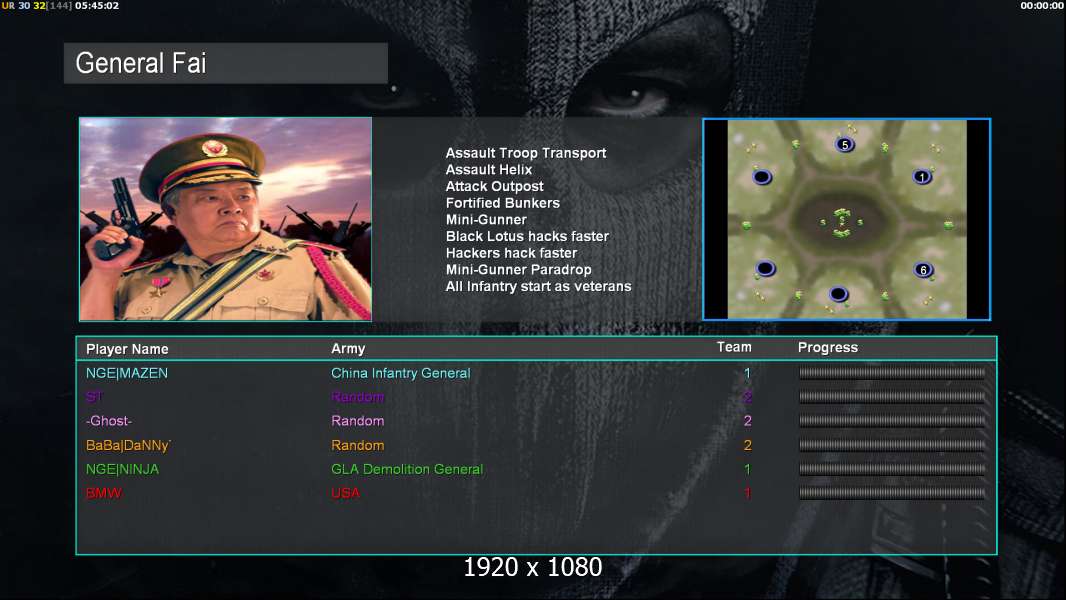Select start position 1 on the map preview
1066x600 pixels.
coord(922,177)
